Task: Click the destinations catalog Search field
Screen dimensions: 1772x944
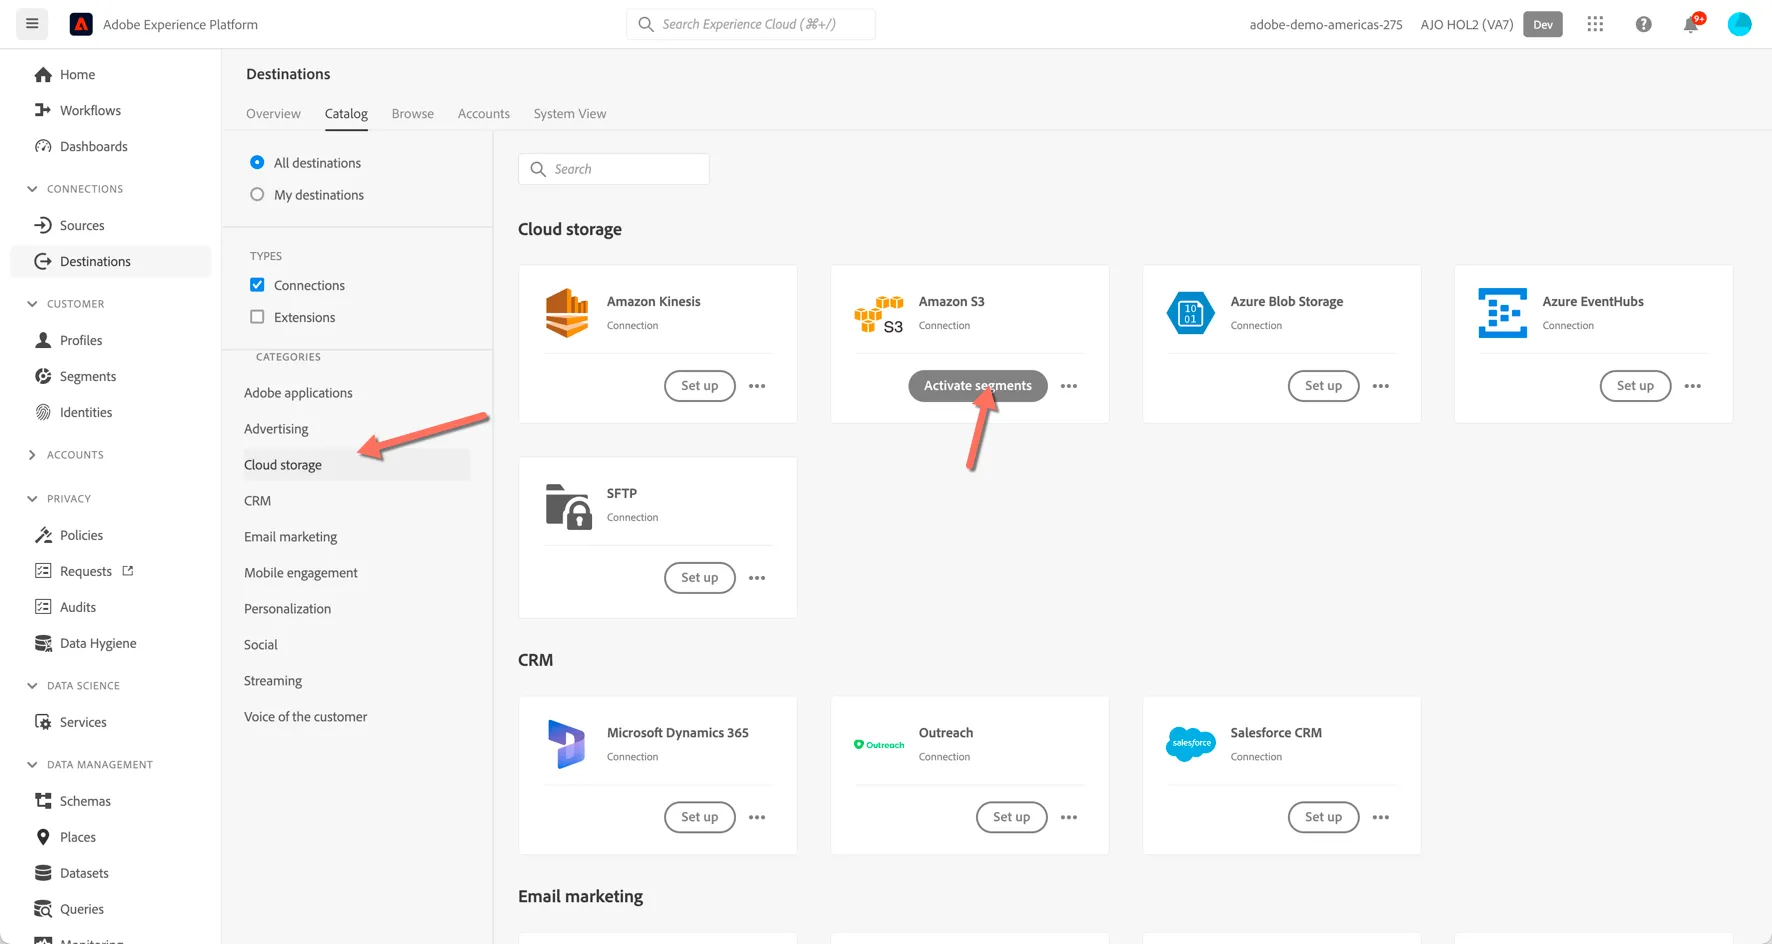Action: 614,169
